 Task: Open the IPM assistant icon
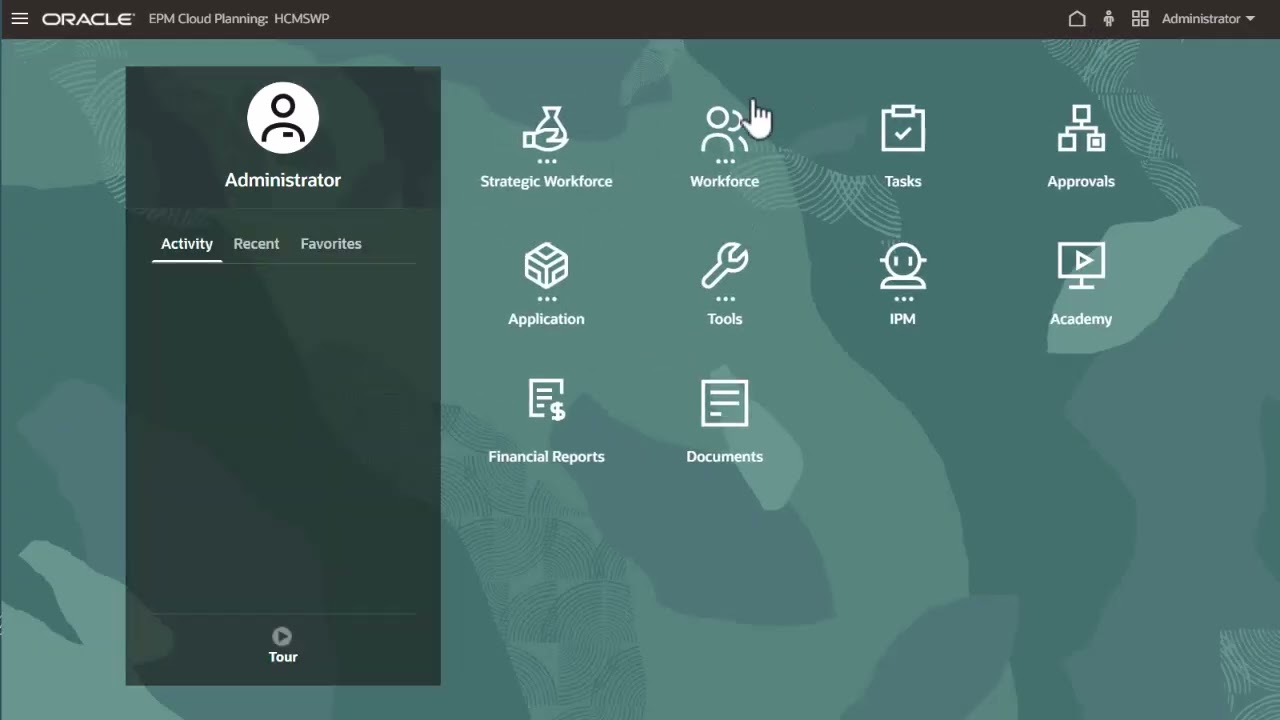point(903,266)
